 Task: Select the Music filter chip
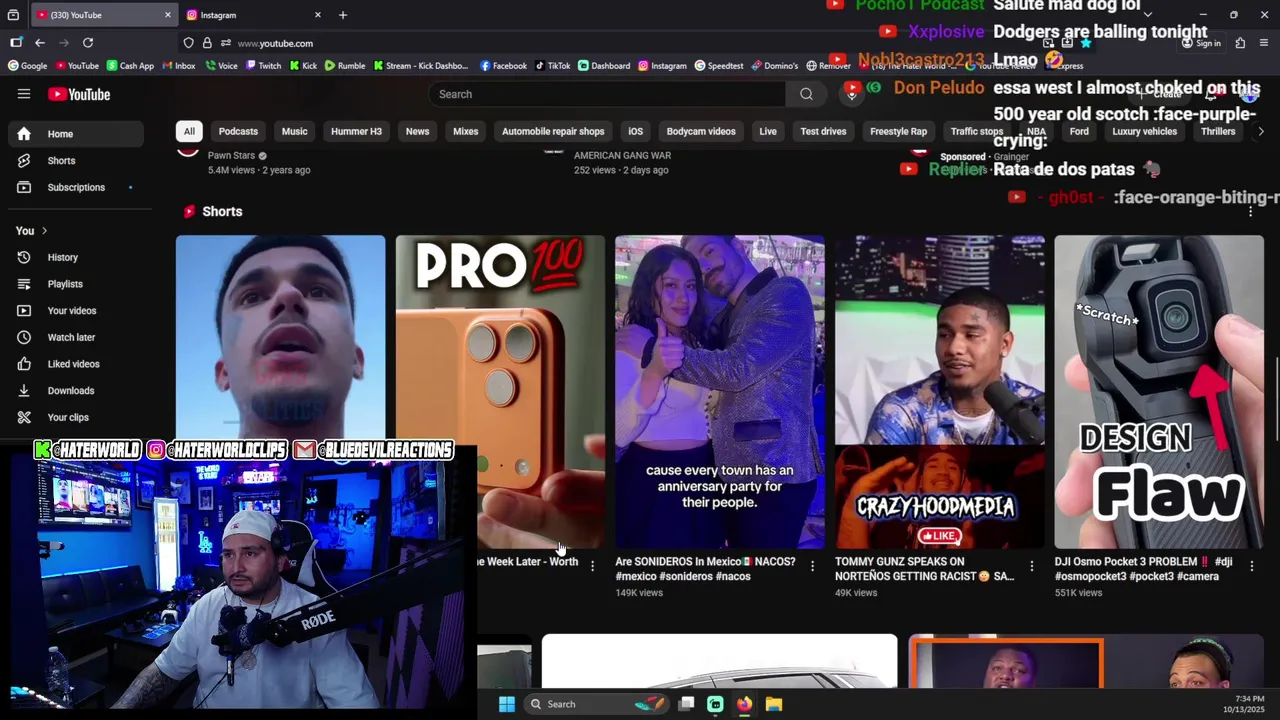point(294,131)
